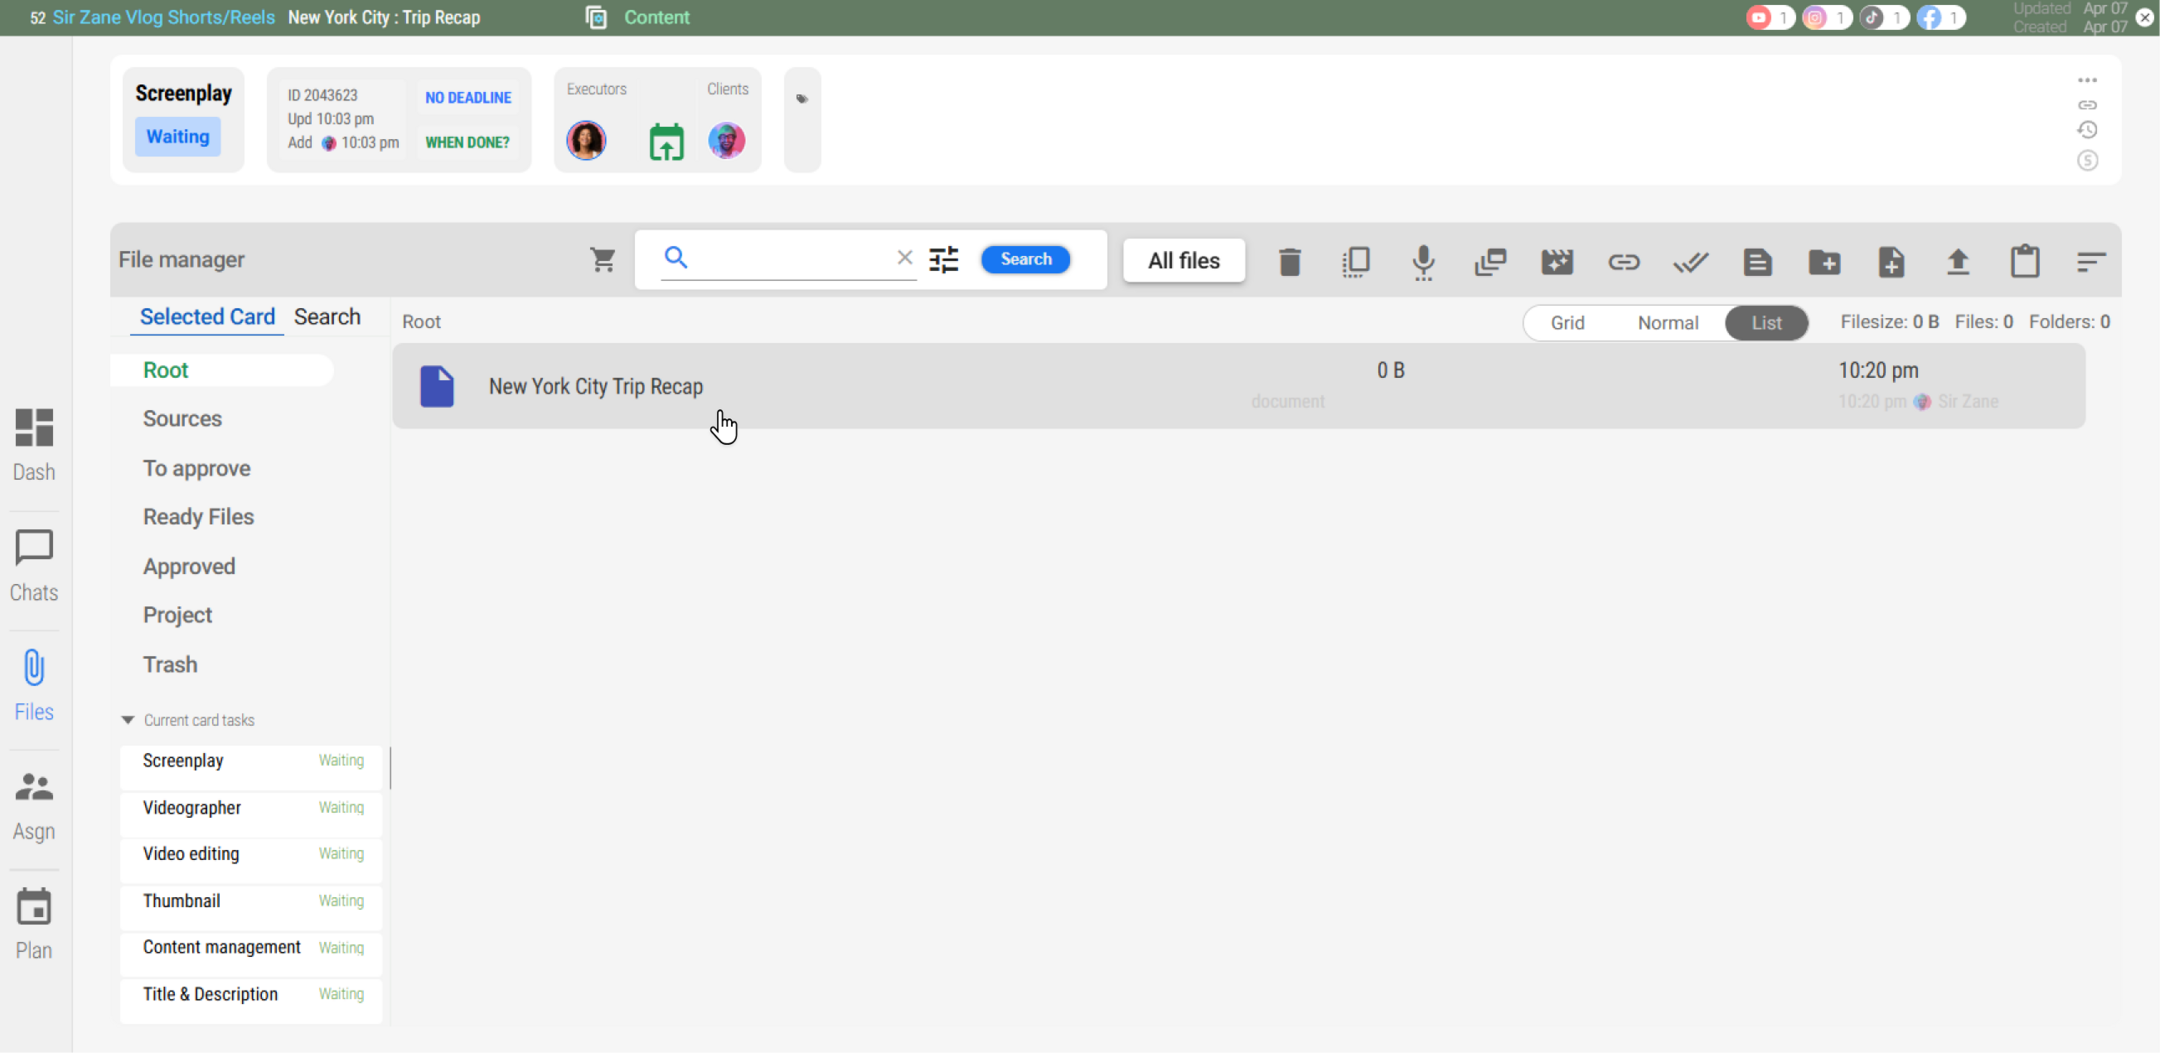Click the microphone record icon
The image size is (2160, 1053).
pyautogui.click(x=1423, y=262)
